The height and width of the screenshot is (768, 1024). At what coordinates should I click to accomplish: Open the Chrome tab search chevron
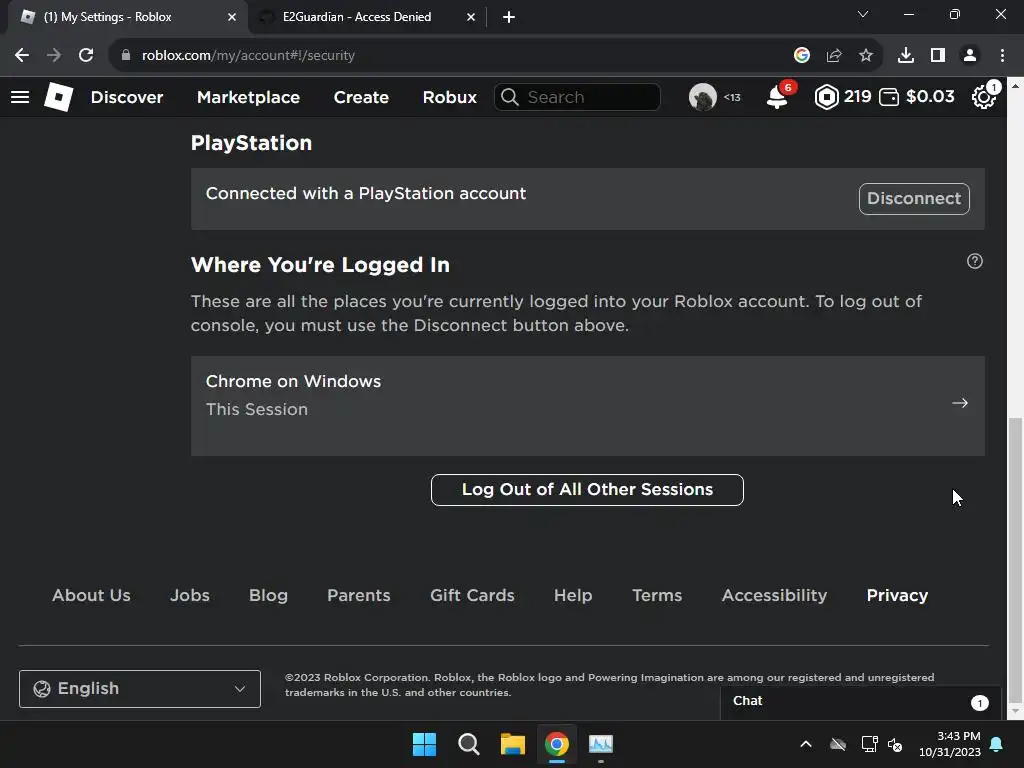[x=863, y=14]
